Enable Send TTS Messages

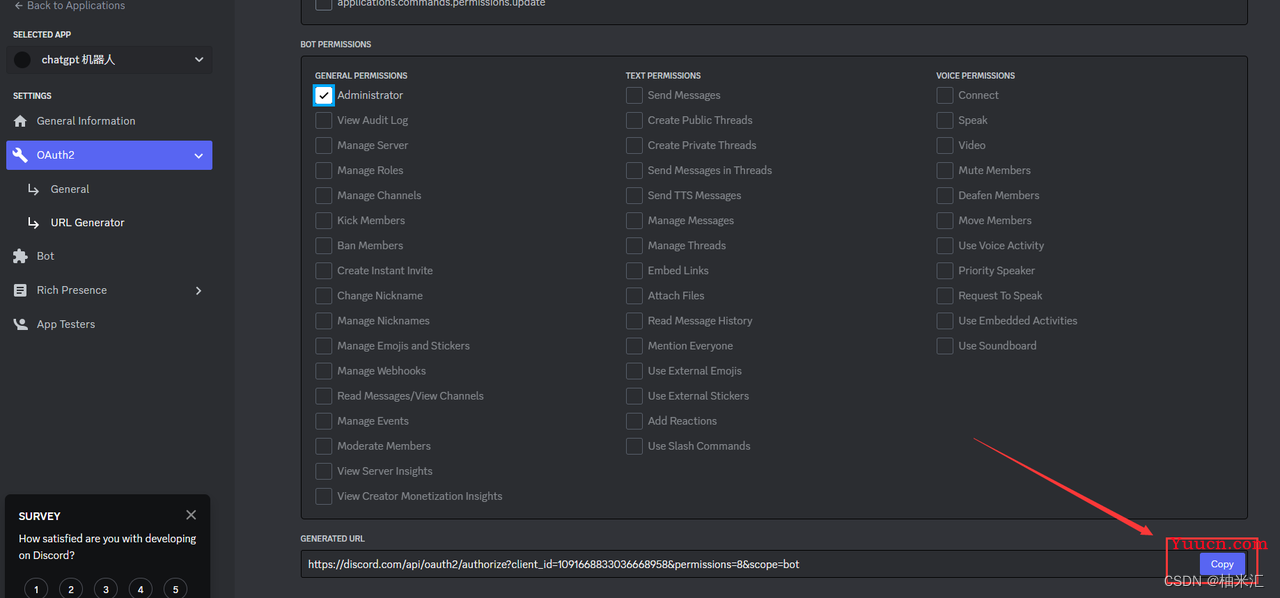click(x=634, y=195)
